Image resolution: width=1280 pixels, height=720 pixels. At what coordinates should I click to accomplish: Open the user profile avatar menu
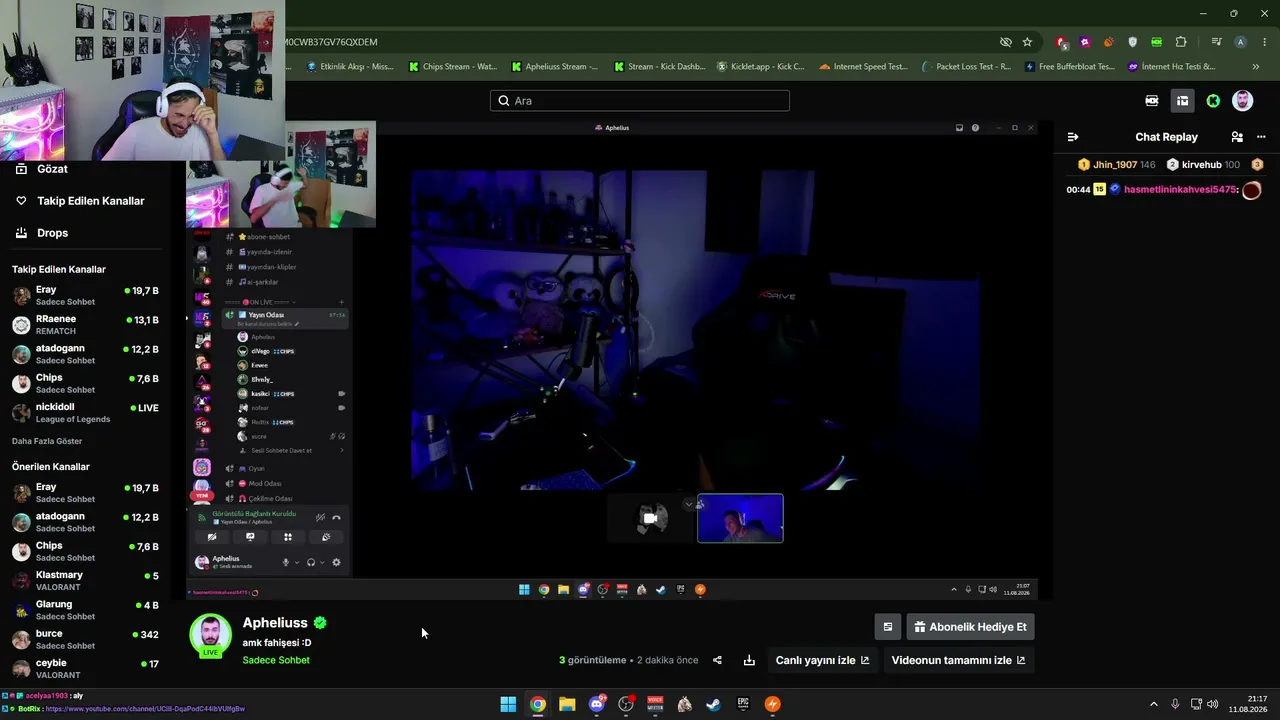pyautogui.click(x=1242, y=101)
